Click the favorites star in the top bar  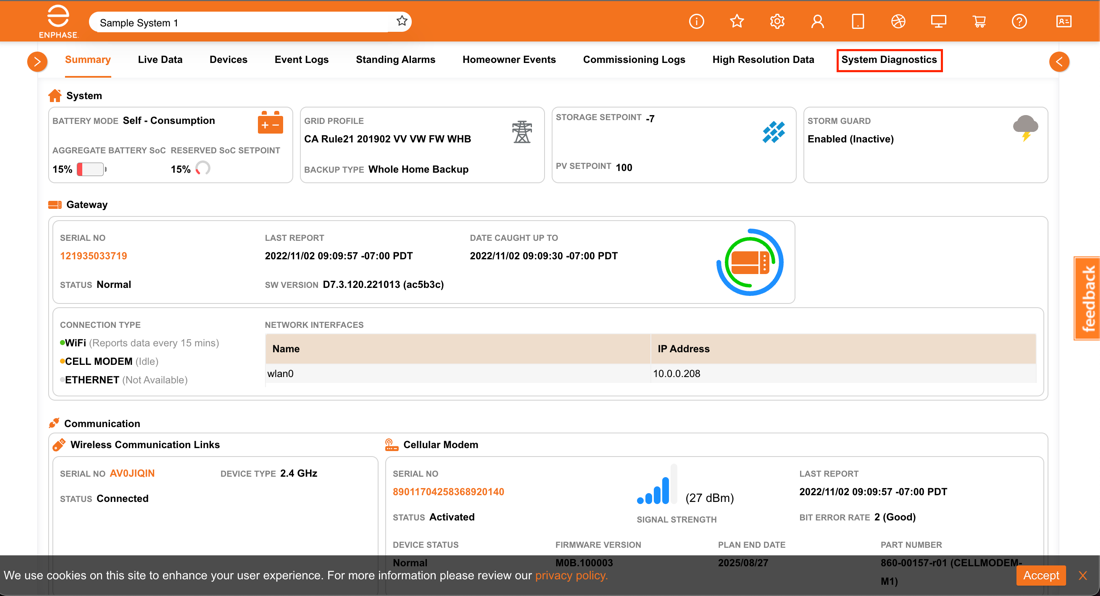click(737, 20)
